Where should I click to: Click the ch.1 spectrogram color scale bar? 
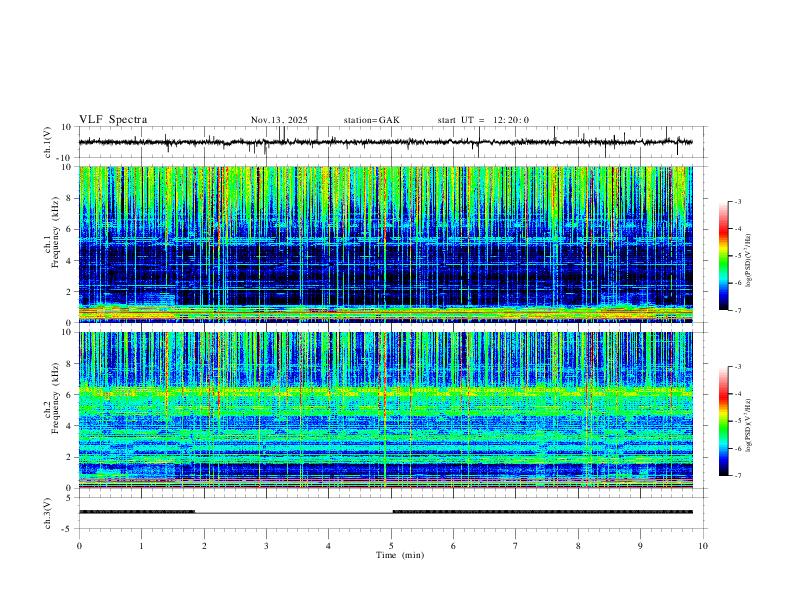pos(723,256)
